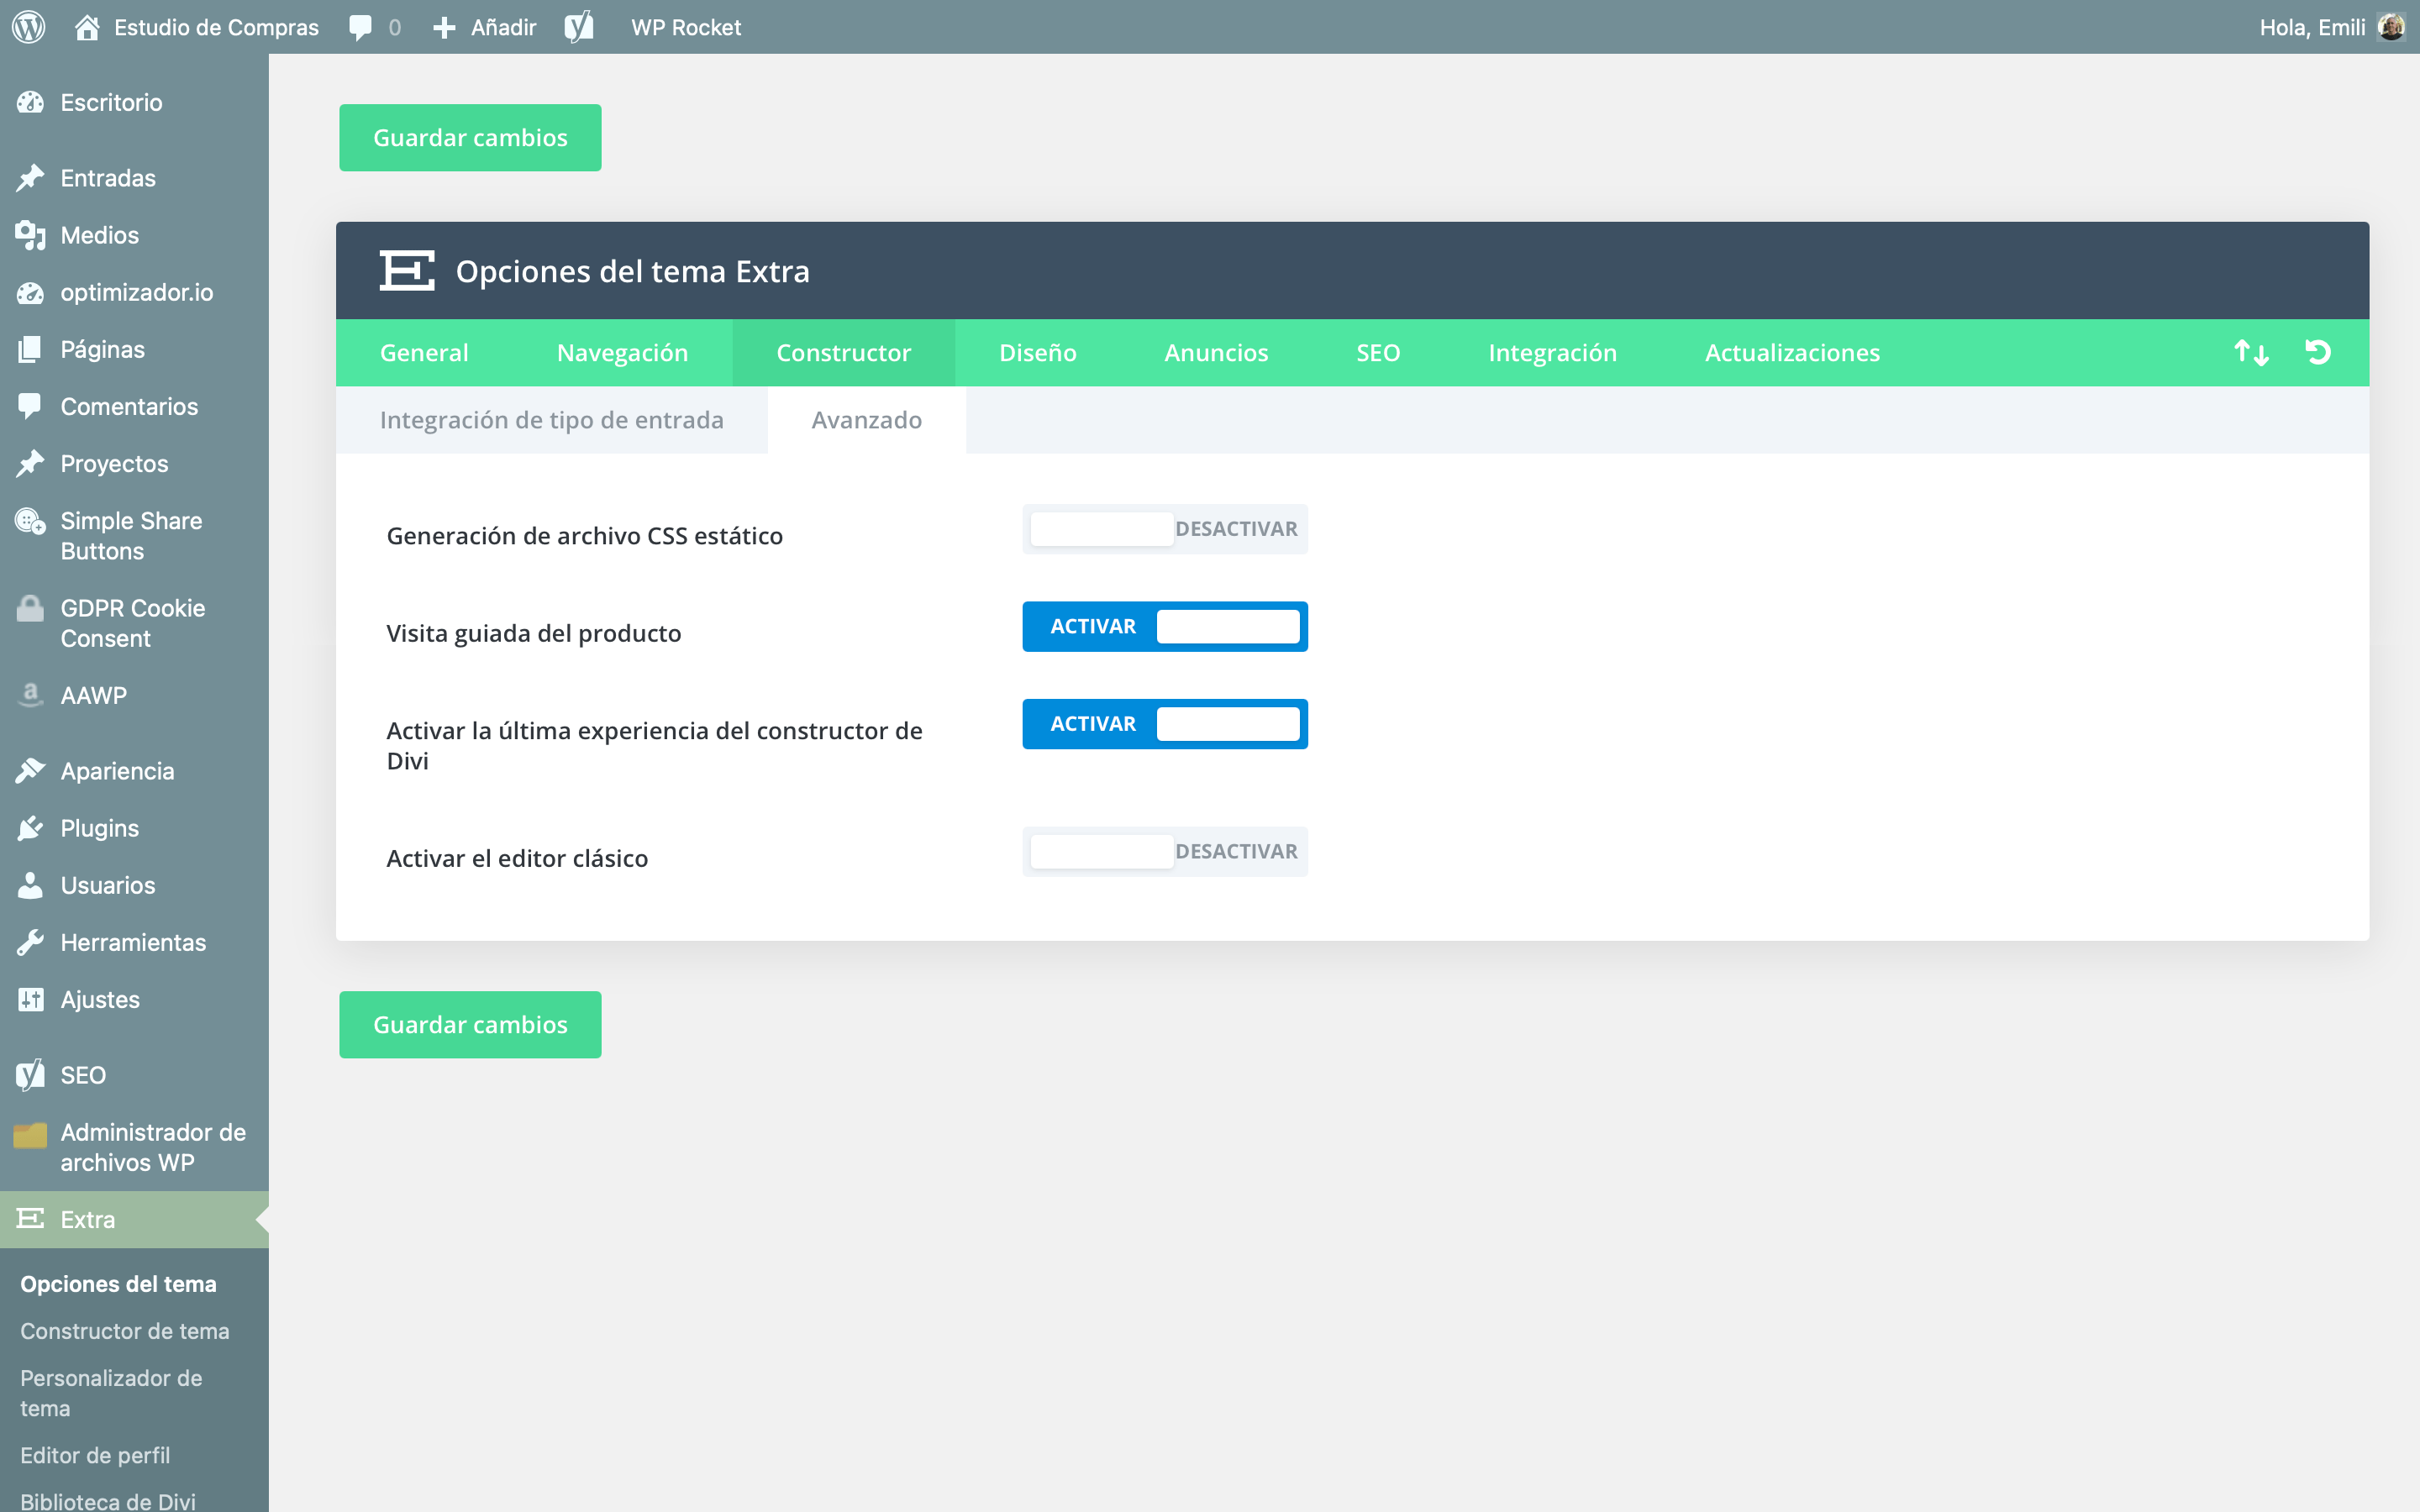The image size is (2420, 1512).
Task: Switch to the Navegación tab
Action: click(x=622, y=353)
